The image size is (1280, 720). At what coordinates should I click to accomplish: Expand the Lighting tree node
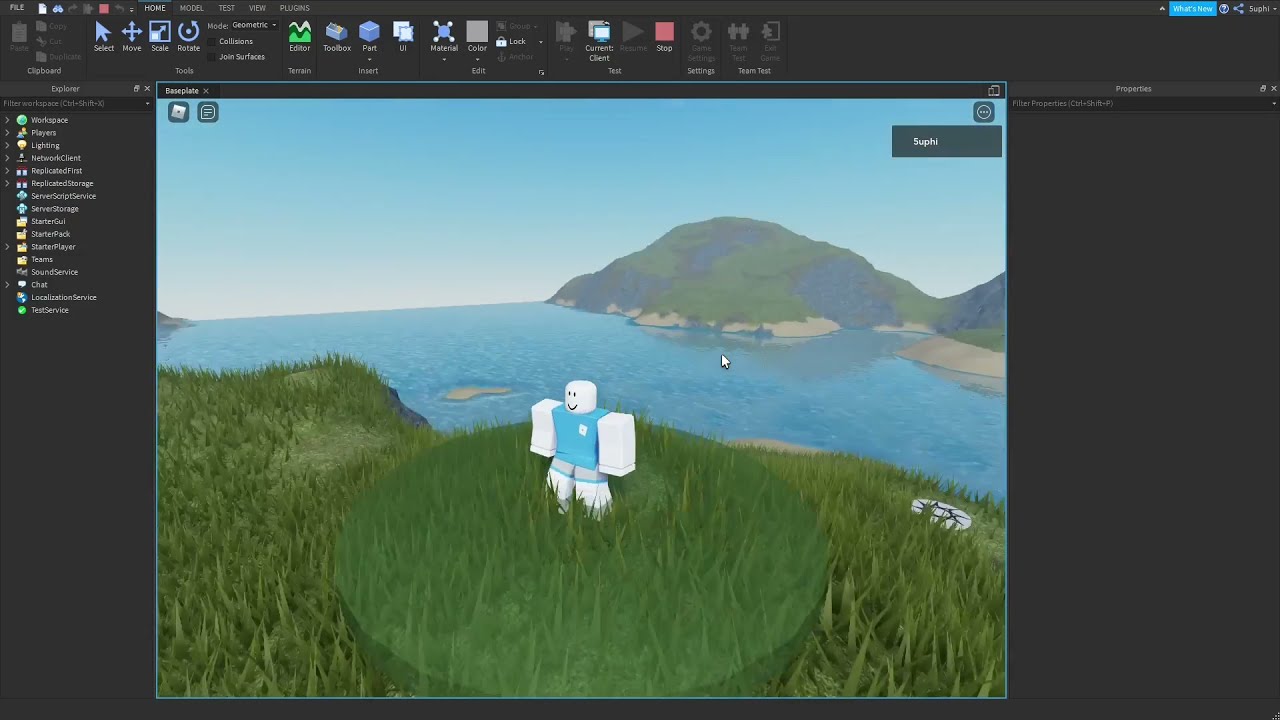tap(8, 145)
